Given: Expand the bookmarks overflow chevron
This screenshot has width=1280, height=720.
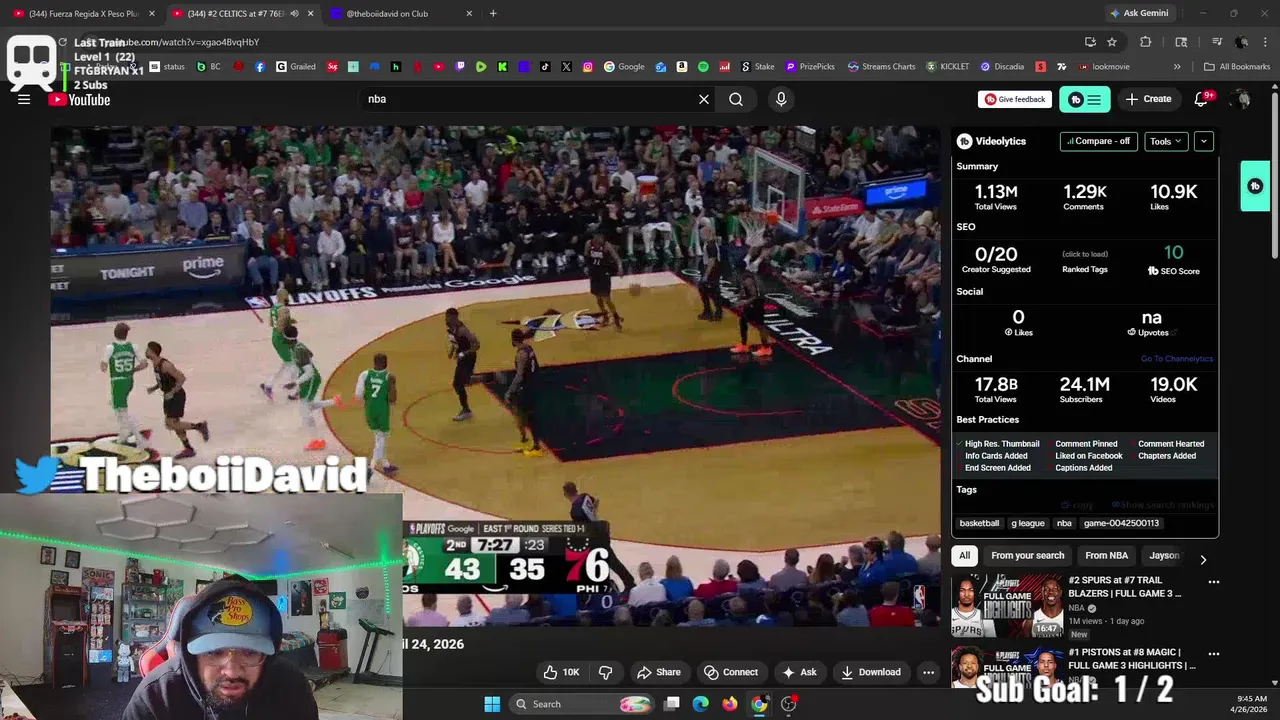Looking at the screenshot, I should (1177, 67).
